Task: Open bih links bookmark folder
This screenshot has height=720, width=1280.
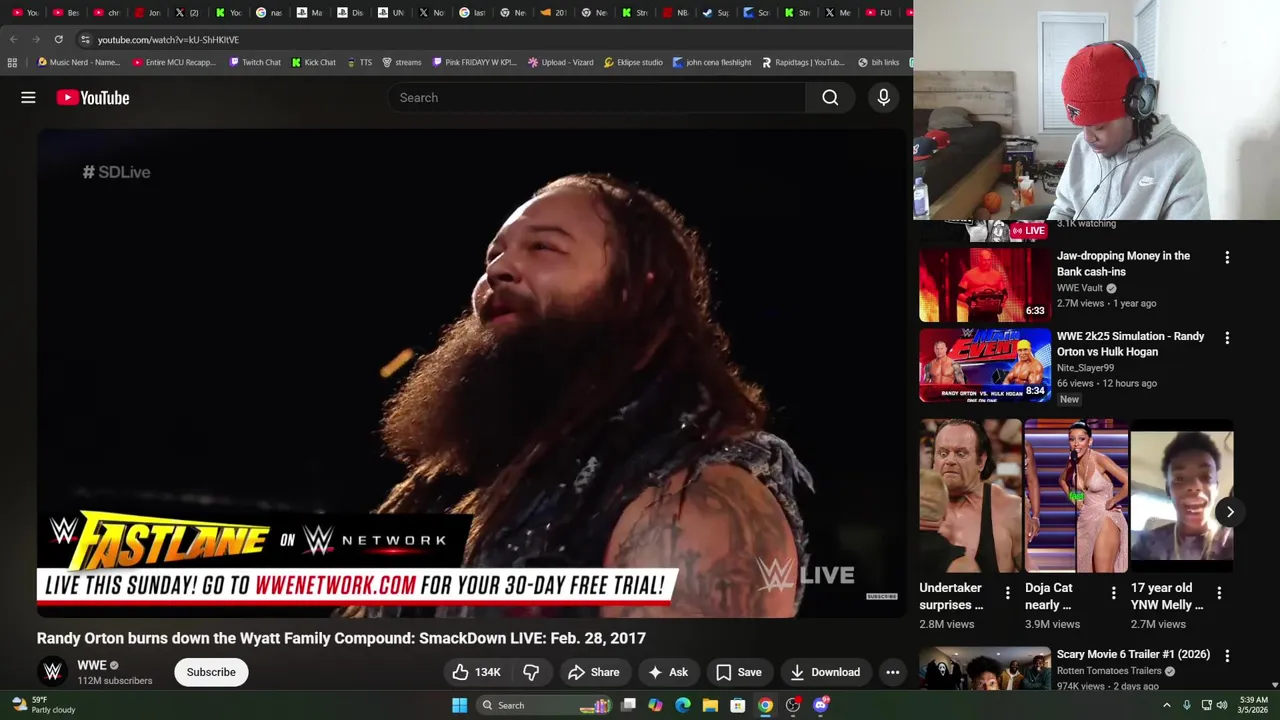Action: tap(879, 62)
